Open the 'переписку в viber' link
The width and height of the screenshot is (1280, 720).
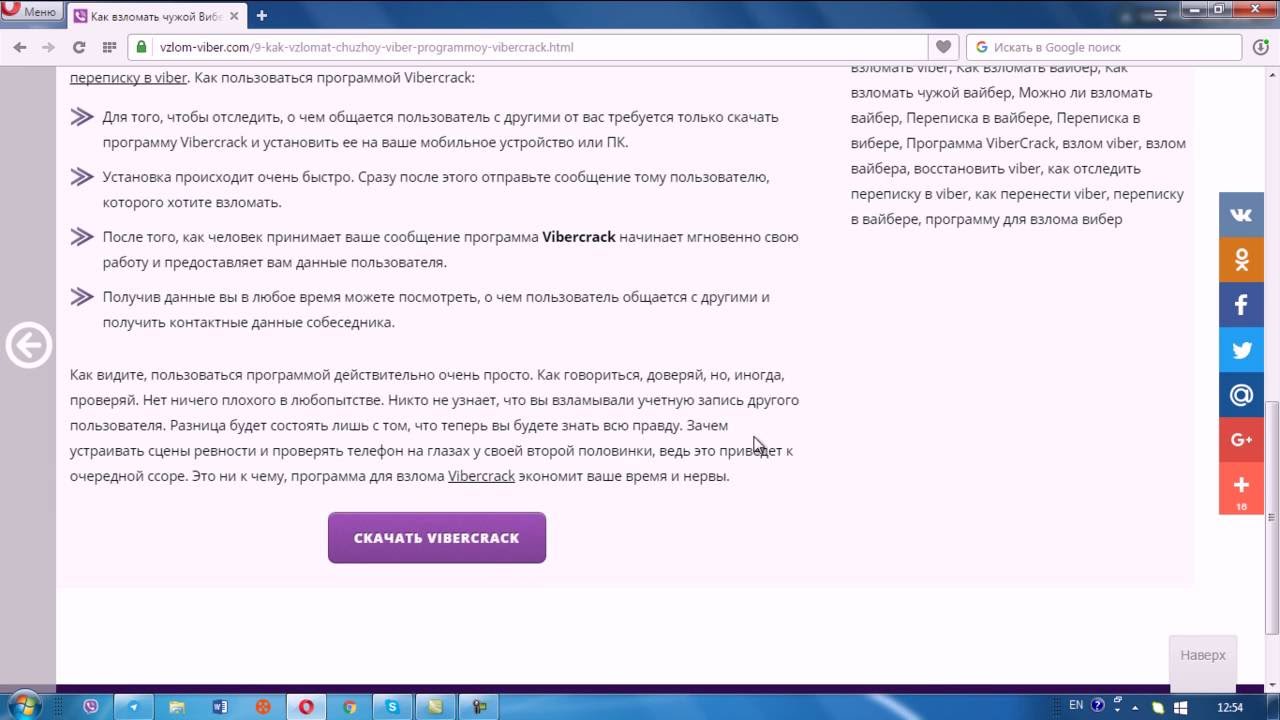[x=128, y=77]
